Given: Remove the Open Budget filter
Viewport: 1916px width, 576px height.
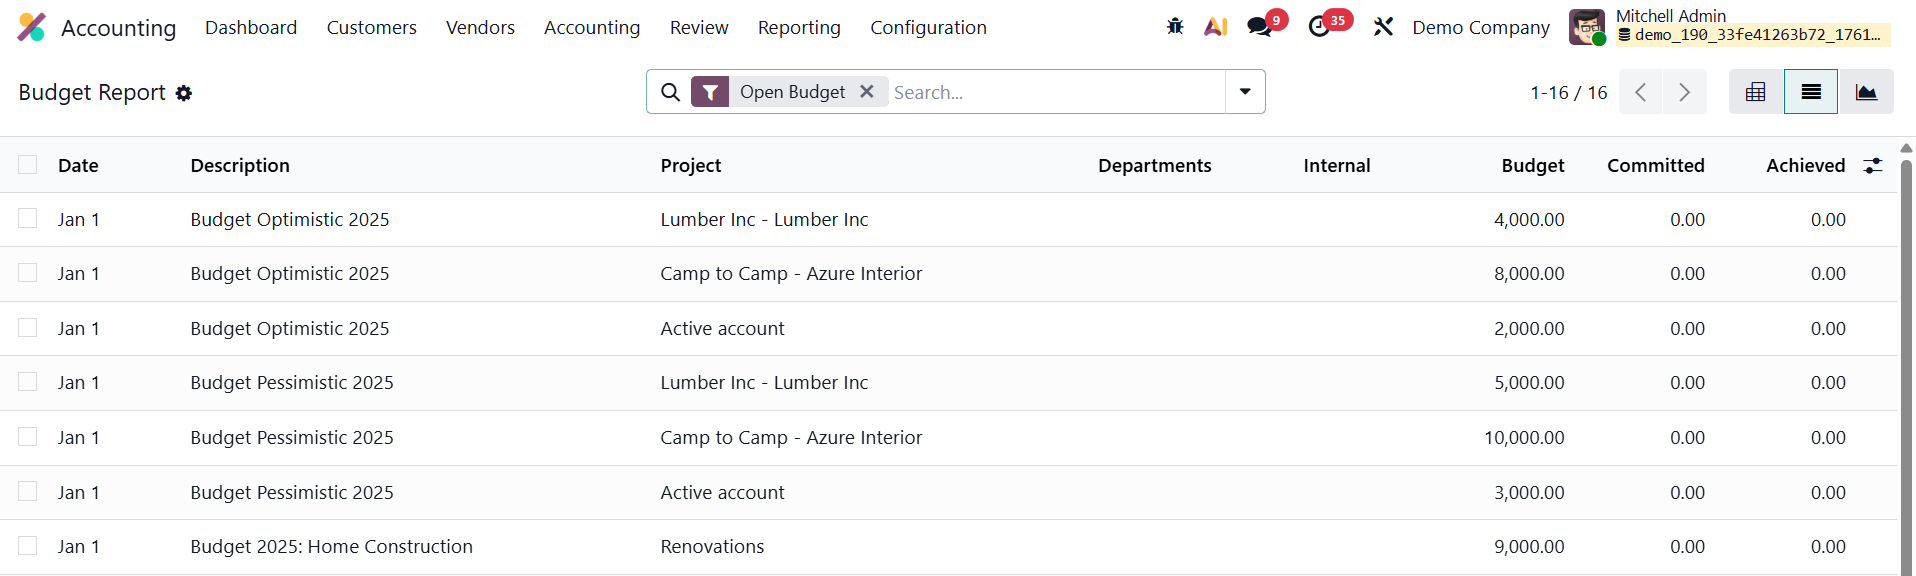Looking at the screenshot, I should tap(867, 92).
